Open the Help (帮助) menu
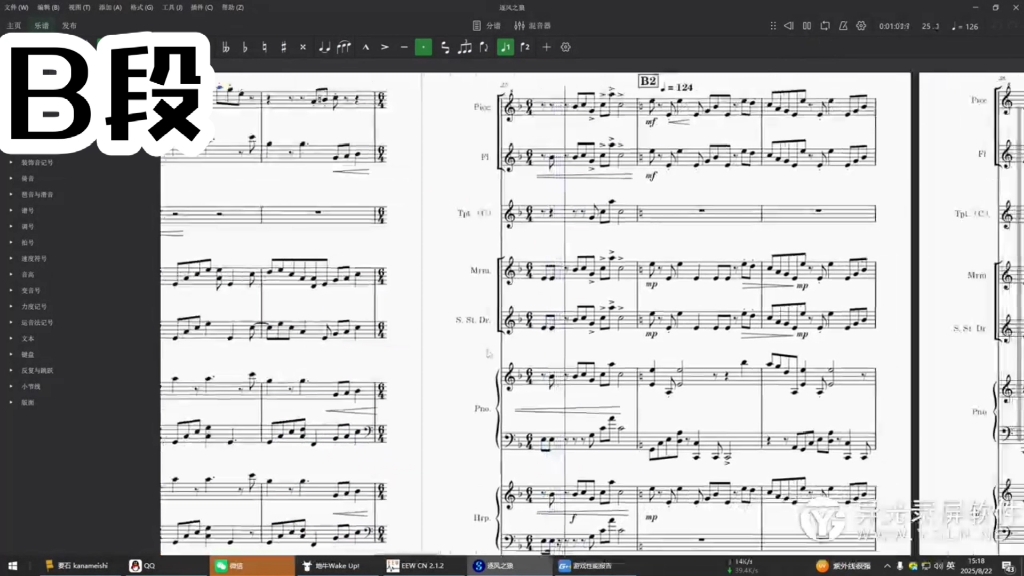 232,7
